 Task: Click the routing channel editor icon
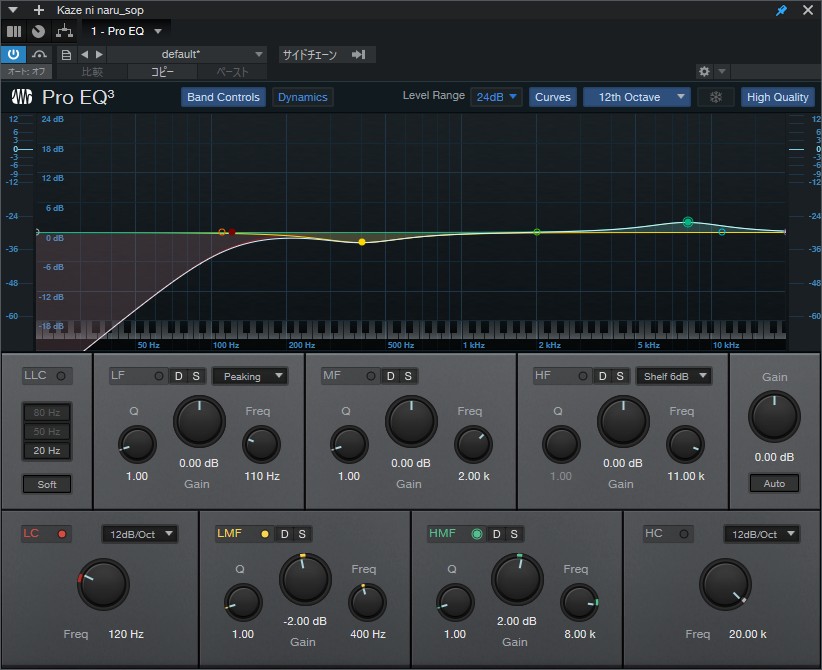63,31
